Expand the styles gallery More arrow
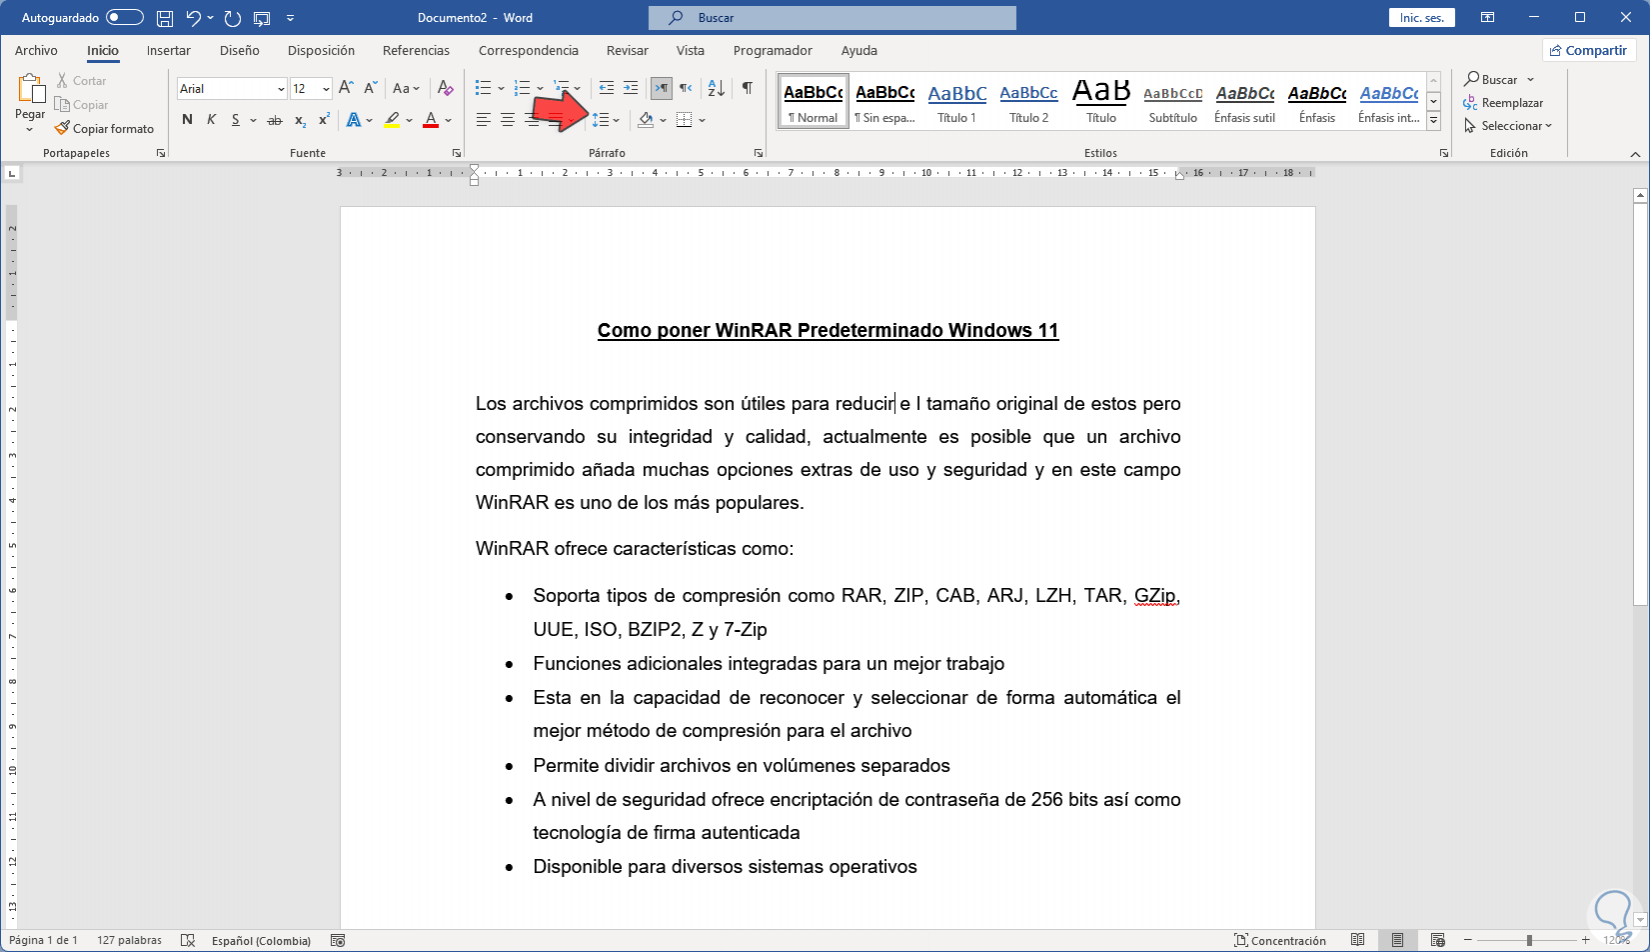Viewport: 1650px width, 952px height. click(x=1433, y=121)
